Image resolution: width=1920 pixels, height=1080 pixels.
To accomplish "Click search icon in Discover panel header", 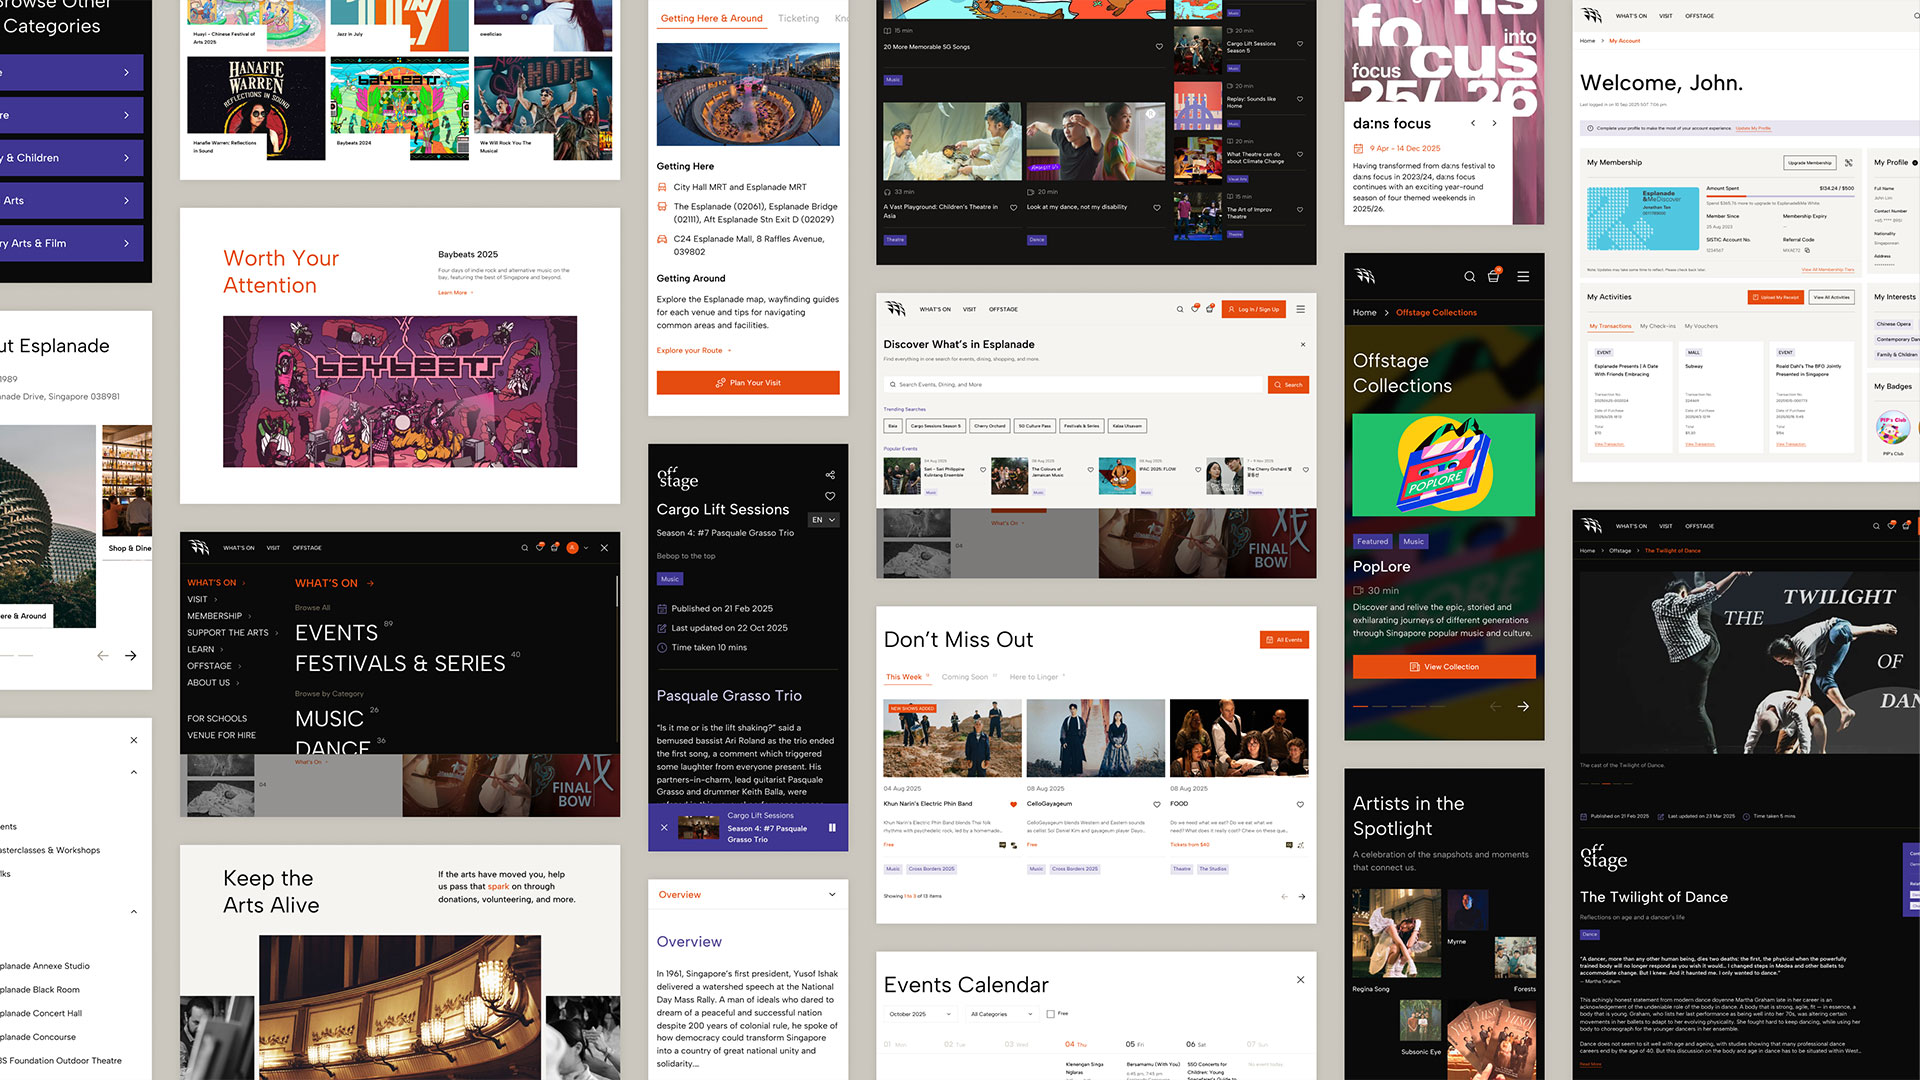I will click(x=1180, y=309).
